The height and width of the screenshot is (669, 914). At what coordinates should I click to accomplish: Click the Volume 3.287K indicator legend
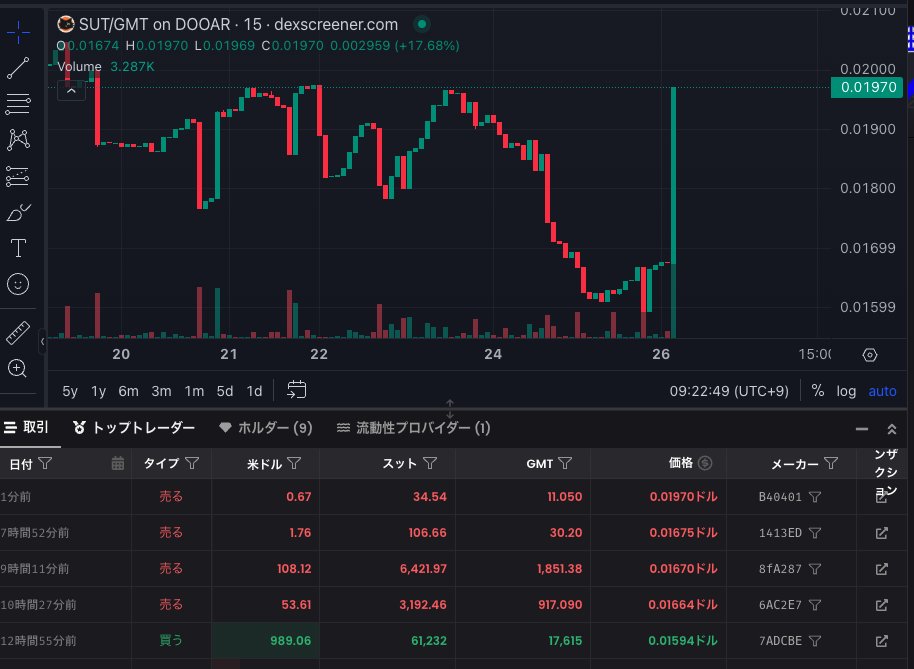tap(106, 66)
